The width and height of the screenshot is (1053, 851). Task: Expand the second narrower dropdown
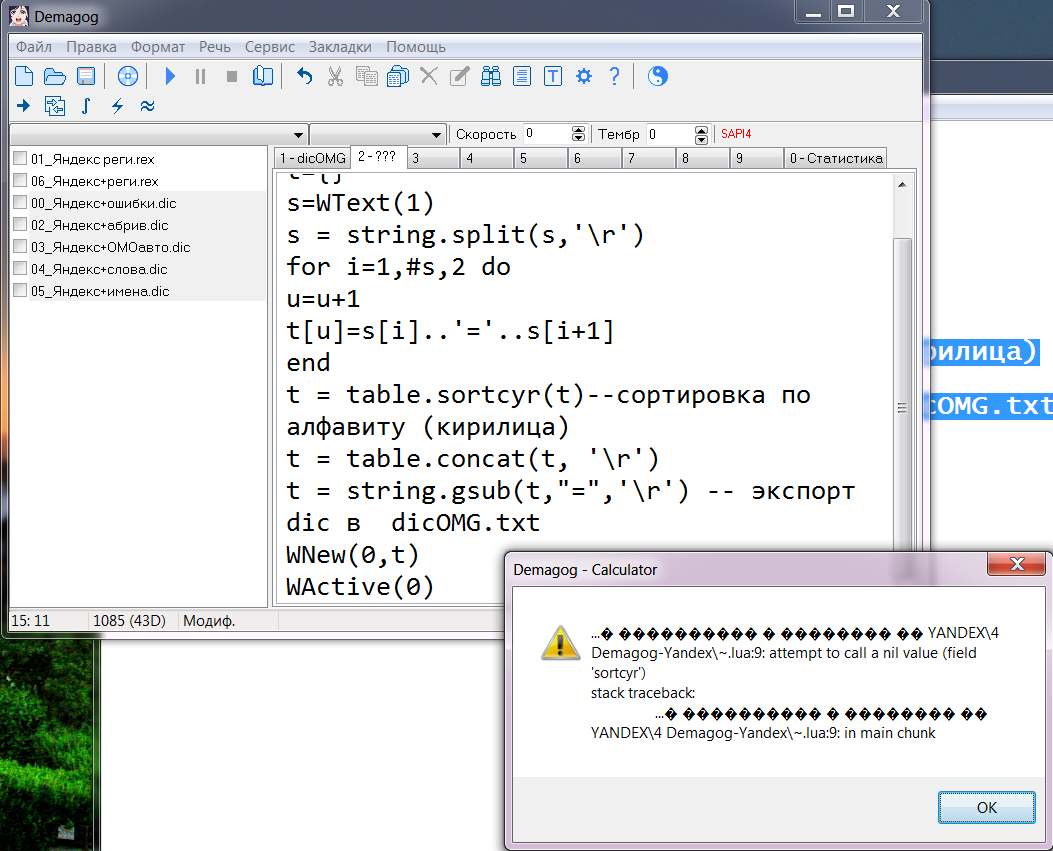point(436,135)
